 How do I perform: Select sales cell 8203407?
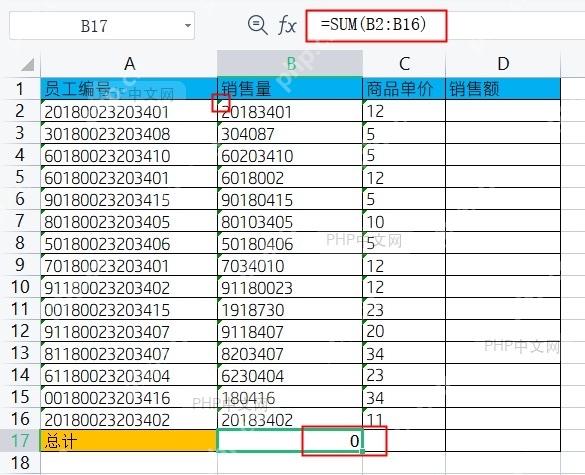[290, 353]
